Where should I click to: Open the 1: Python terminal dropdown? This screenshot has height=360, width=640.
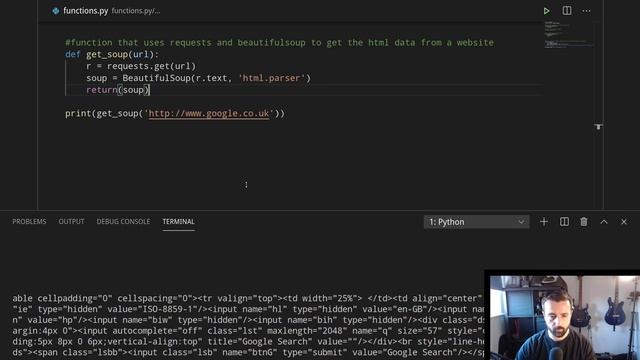coord(476,222)
